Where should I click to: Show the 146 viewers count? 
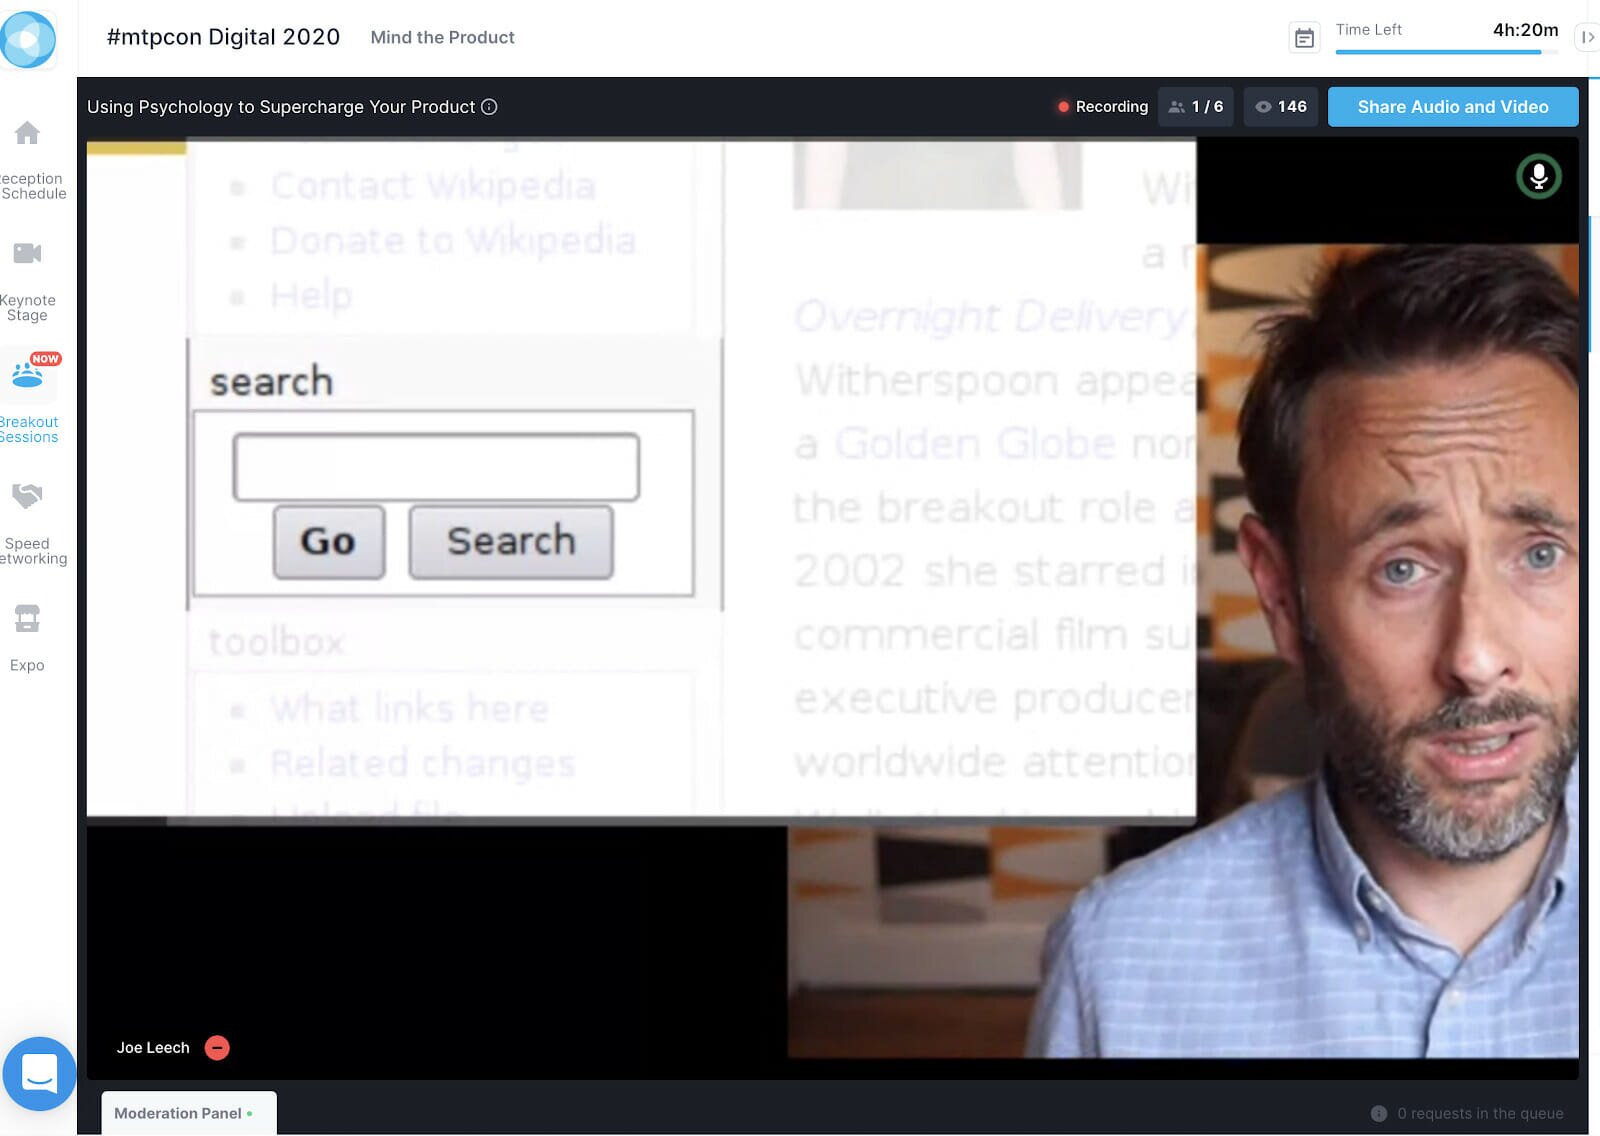pyautogui.click(x=1281, y=107)
